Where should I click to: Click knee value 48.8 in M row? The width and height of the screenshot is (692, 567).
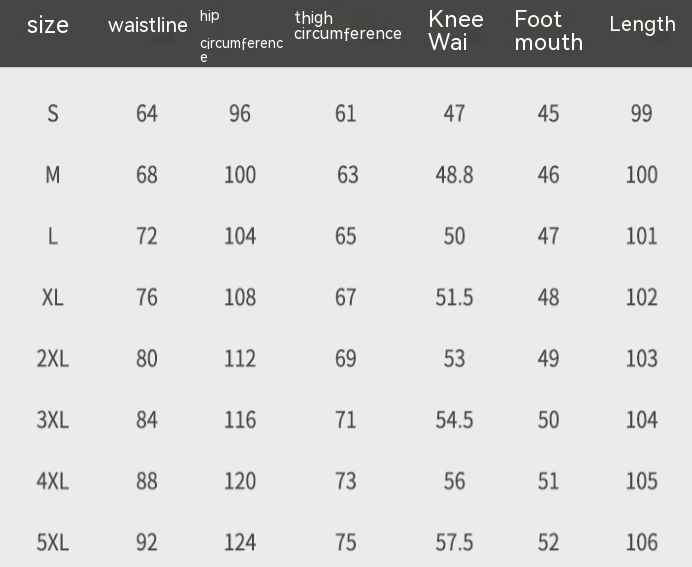[454, 175]
